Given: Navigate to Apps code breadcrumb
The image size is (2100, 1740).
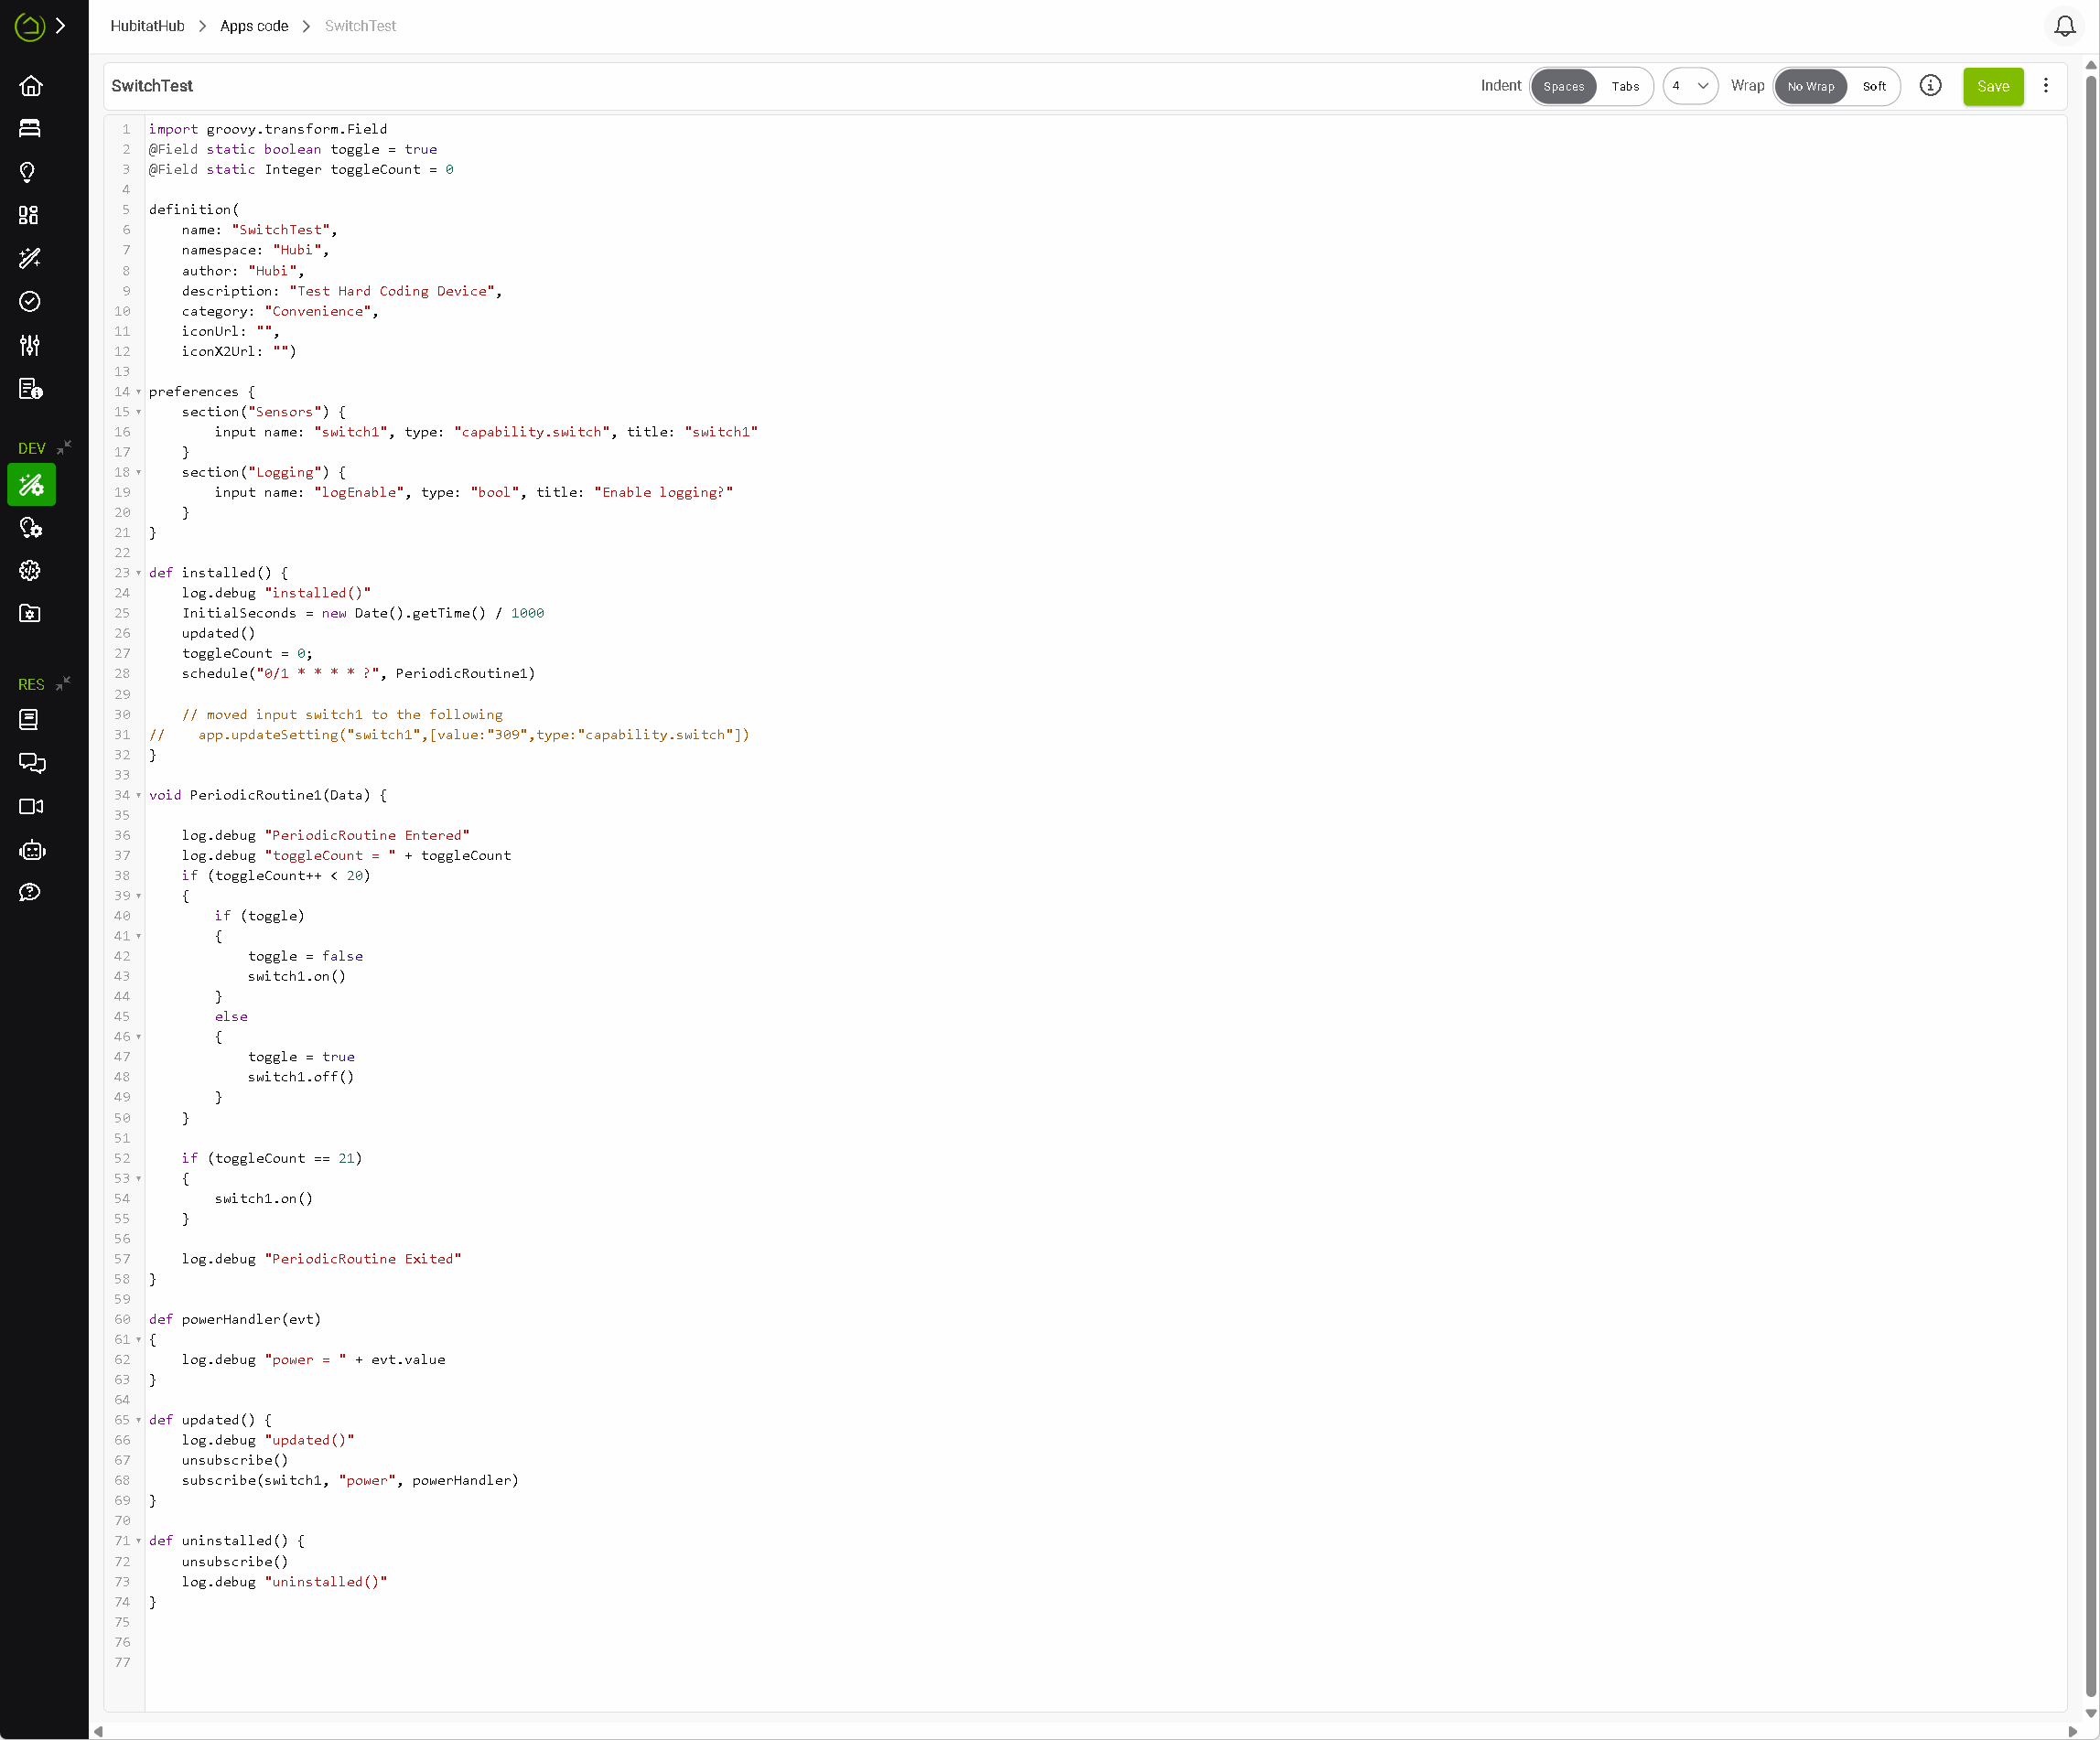Looking at the screenshot, I should (x=253, y=26).
